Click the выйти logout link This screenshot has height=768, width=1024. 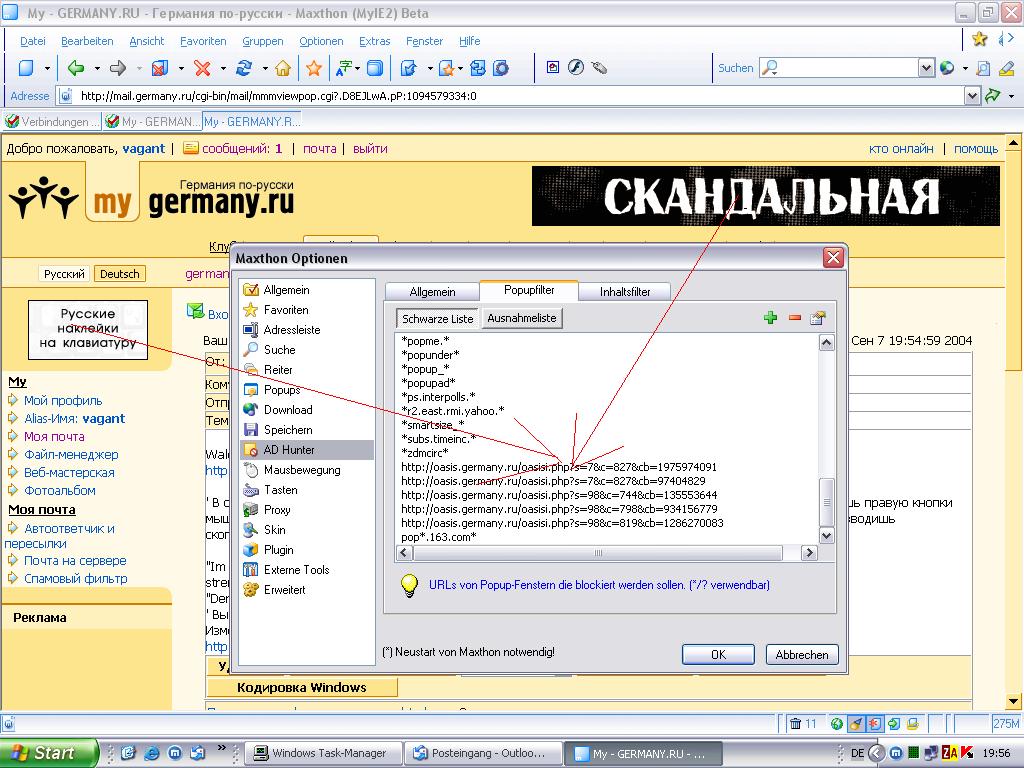point(370,149)
